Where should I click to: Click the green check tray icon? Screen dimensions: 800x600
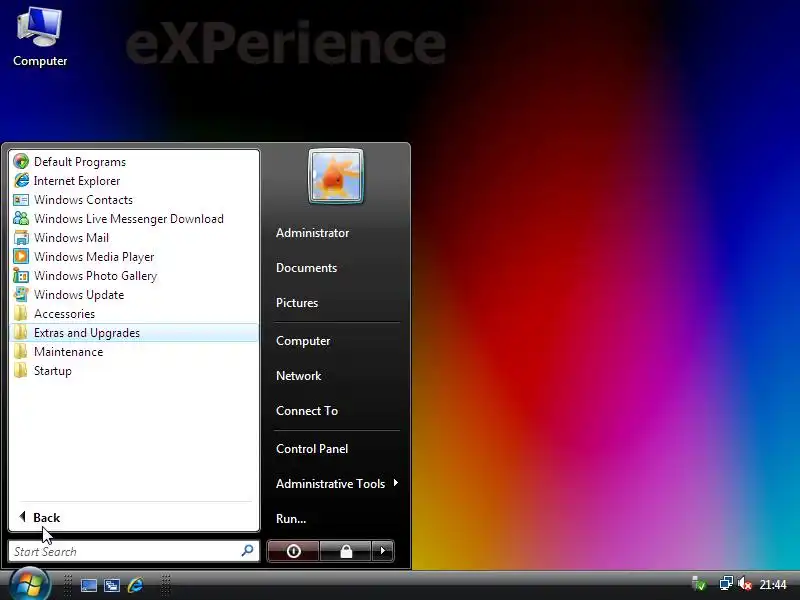coord(699,583)
